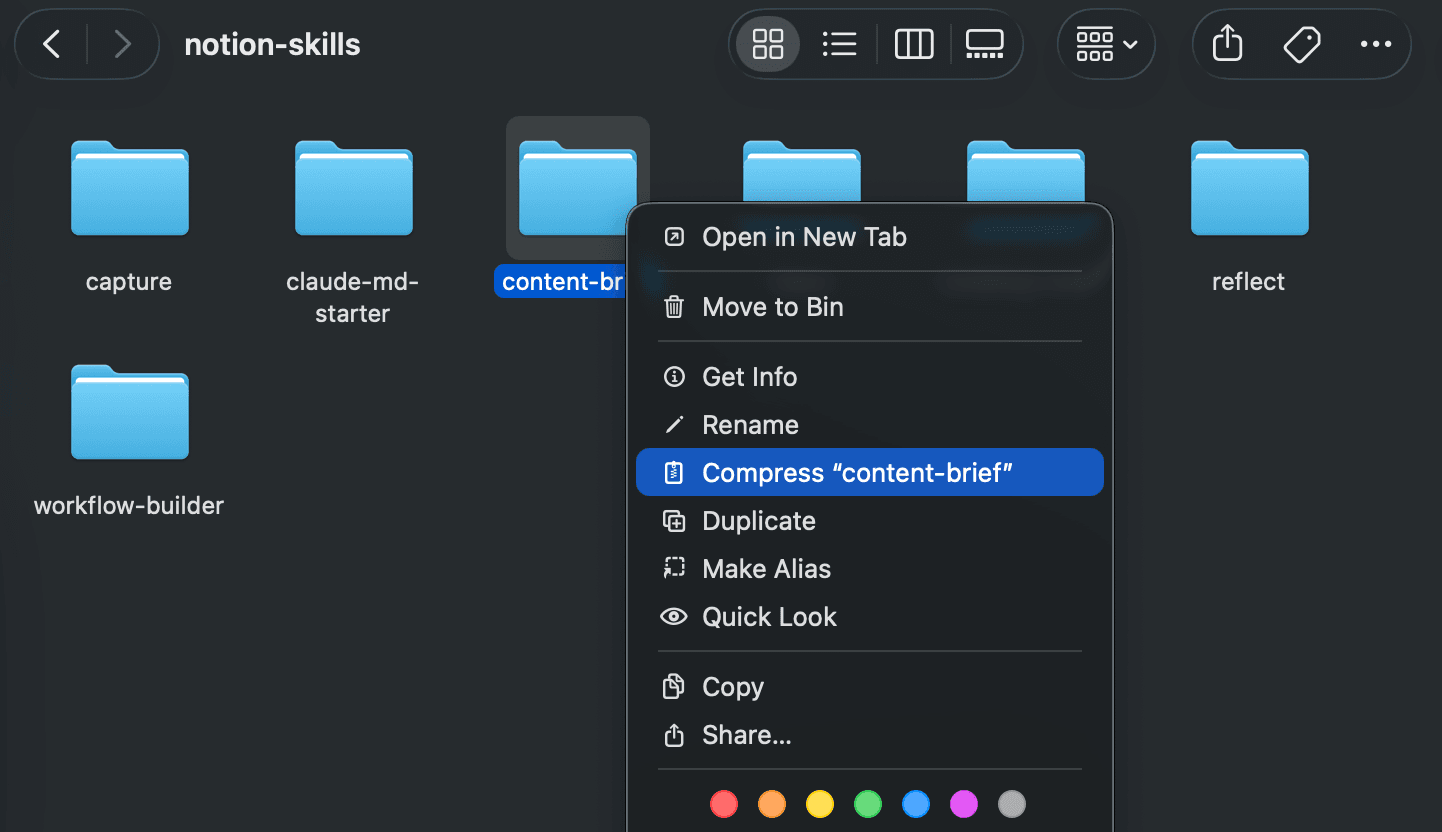This screenshot has width=1442, height=832.
Task: Select the workflow-builder folder icon
Action: pos(130,412)
